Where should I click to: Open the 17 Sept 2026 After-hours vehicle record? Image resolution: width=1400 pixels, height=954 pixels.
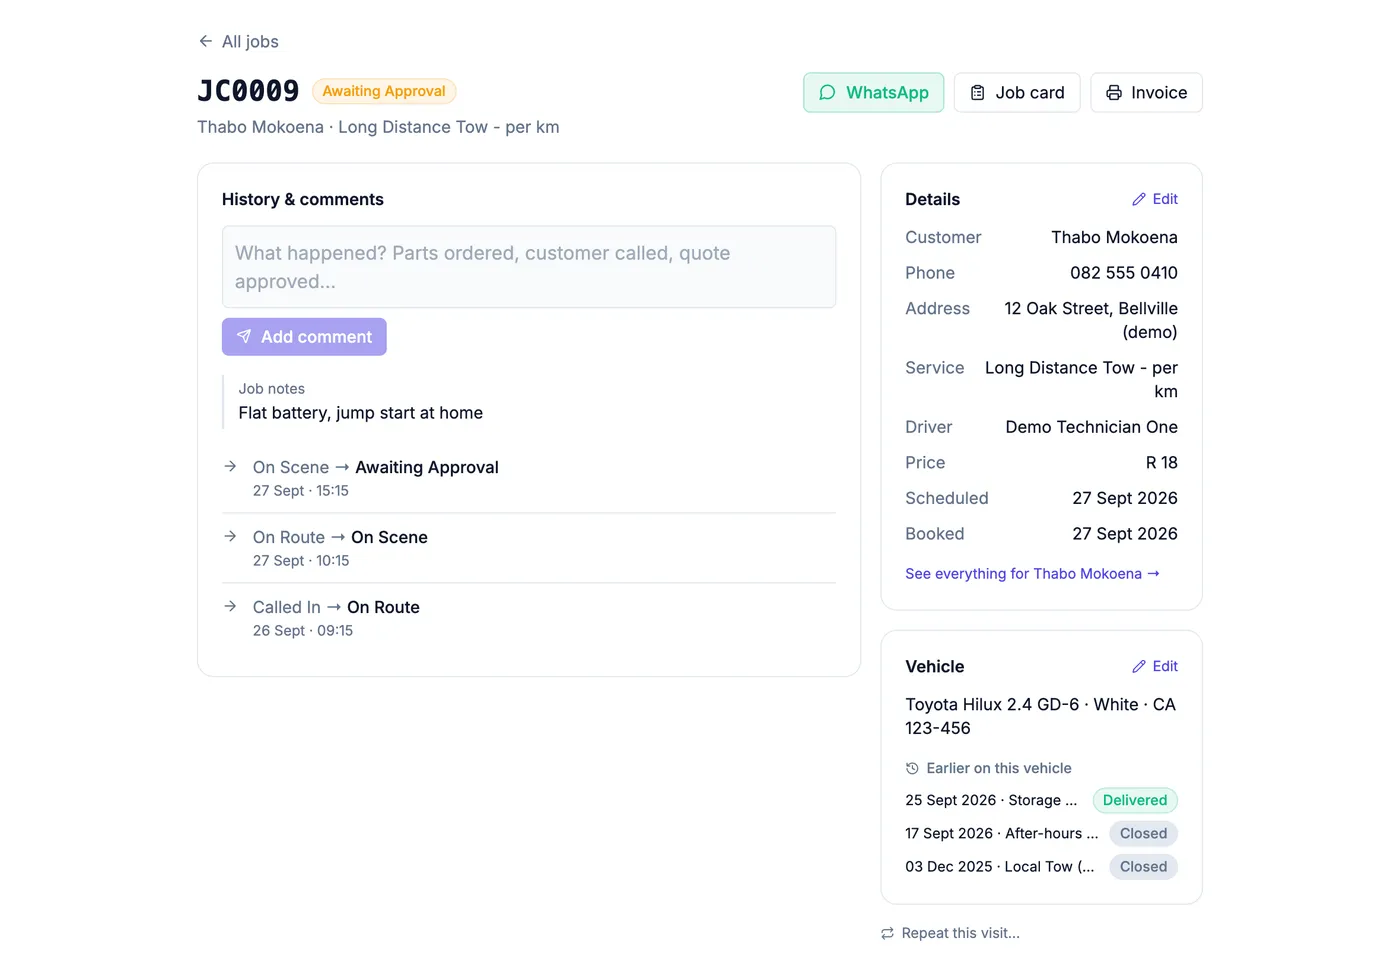tap(1001, 833)
